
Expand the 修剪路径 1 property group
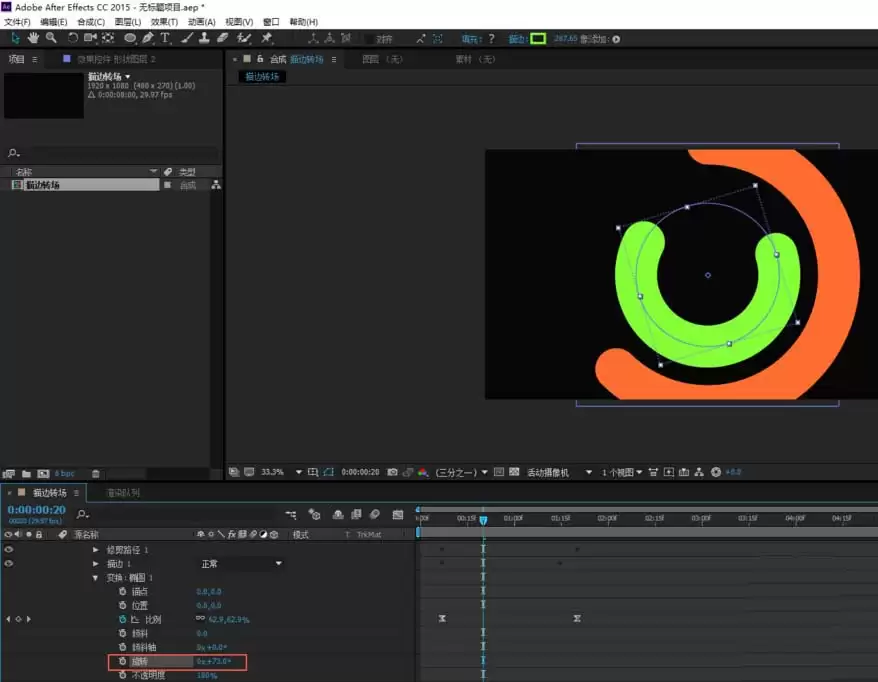[x=95, y=550]
